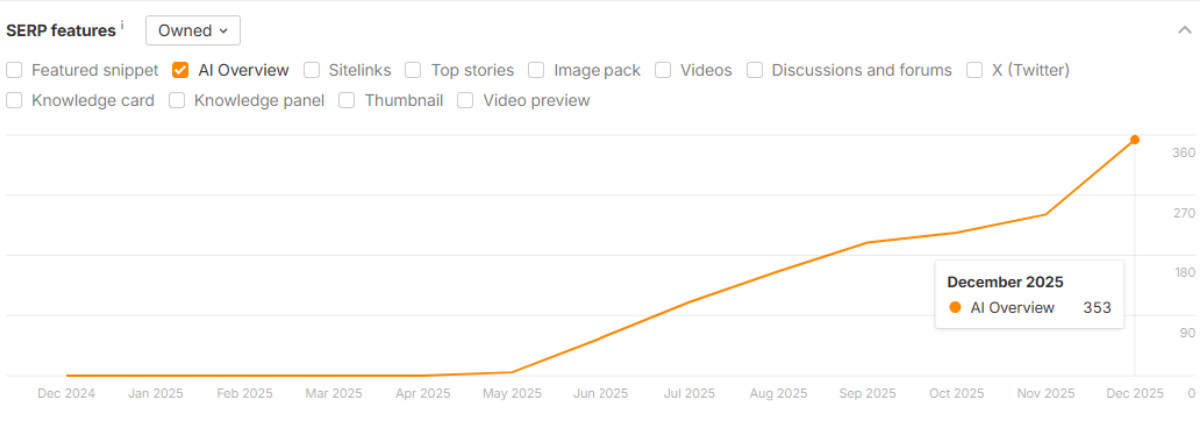Click the orange AI Overview legend dot in tooltip
This screenshot has height=421, width=1200.
click(x=955, y=308)
